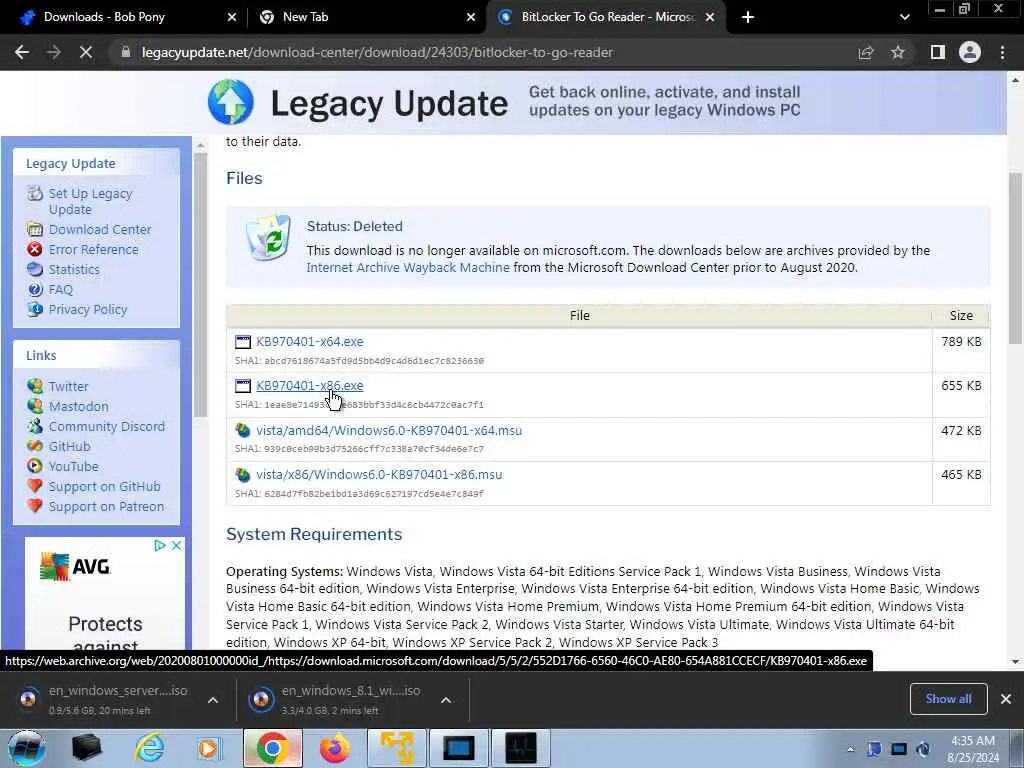Open the Twitter link
Screen dimensions: 1024x768
[x=69, y=386]
